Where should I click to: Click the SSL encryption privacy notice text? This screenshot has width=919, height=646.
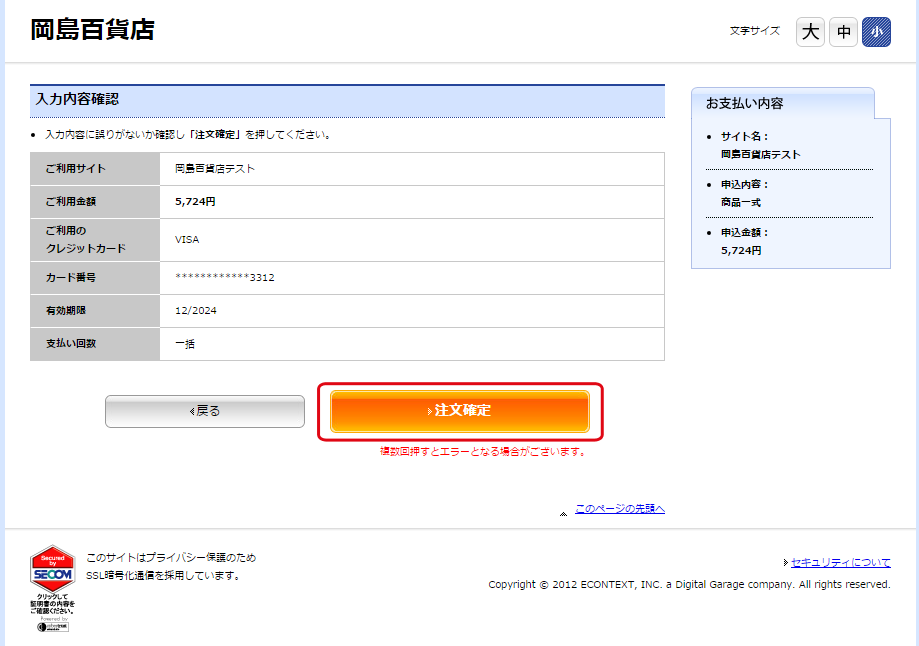coord(171,566)
